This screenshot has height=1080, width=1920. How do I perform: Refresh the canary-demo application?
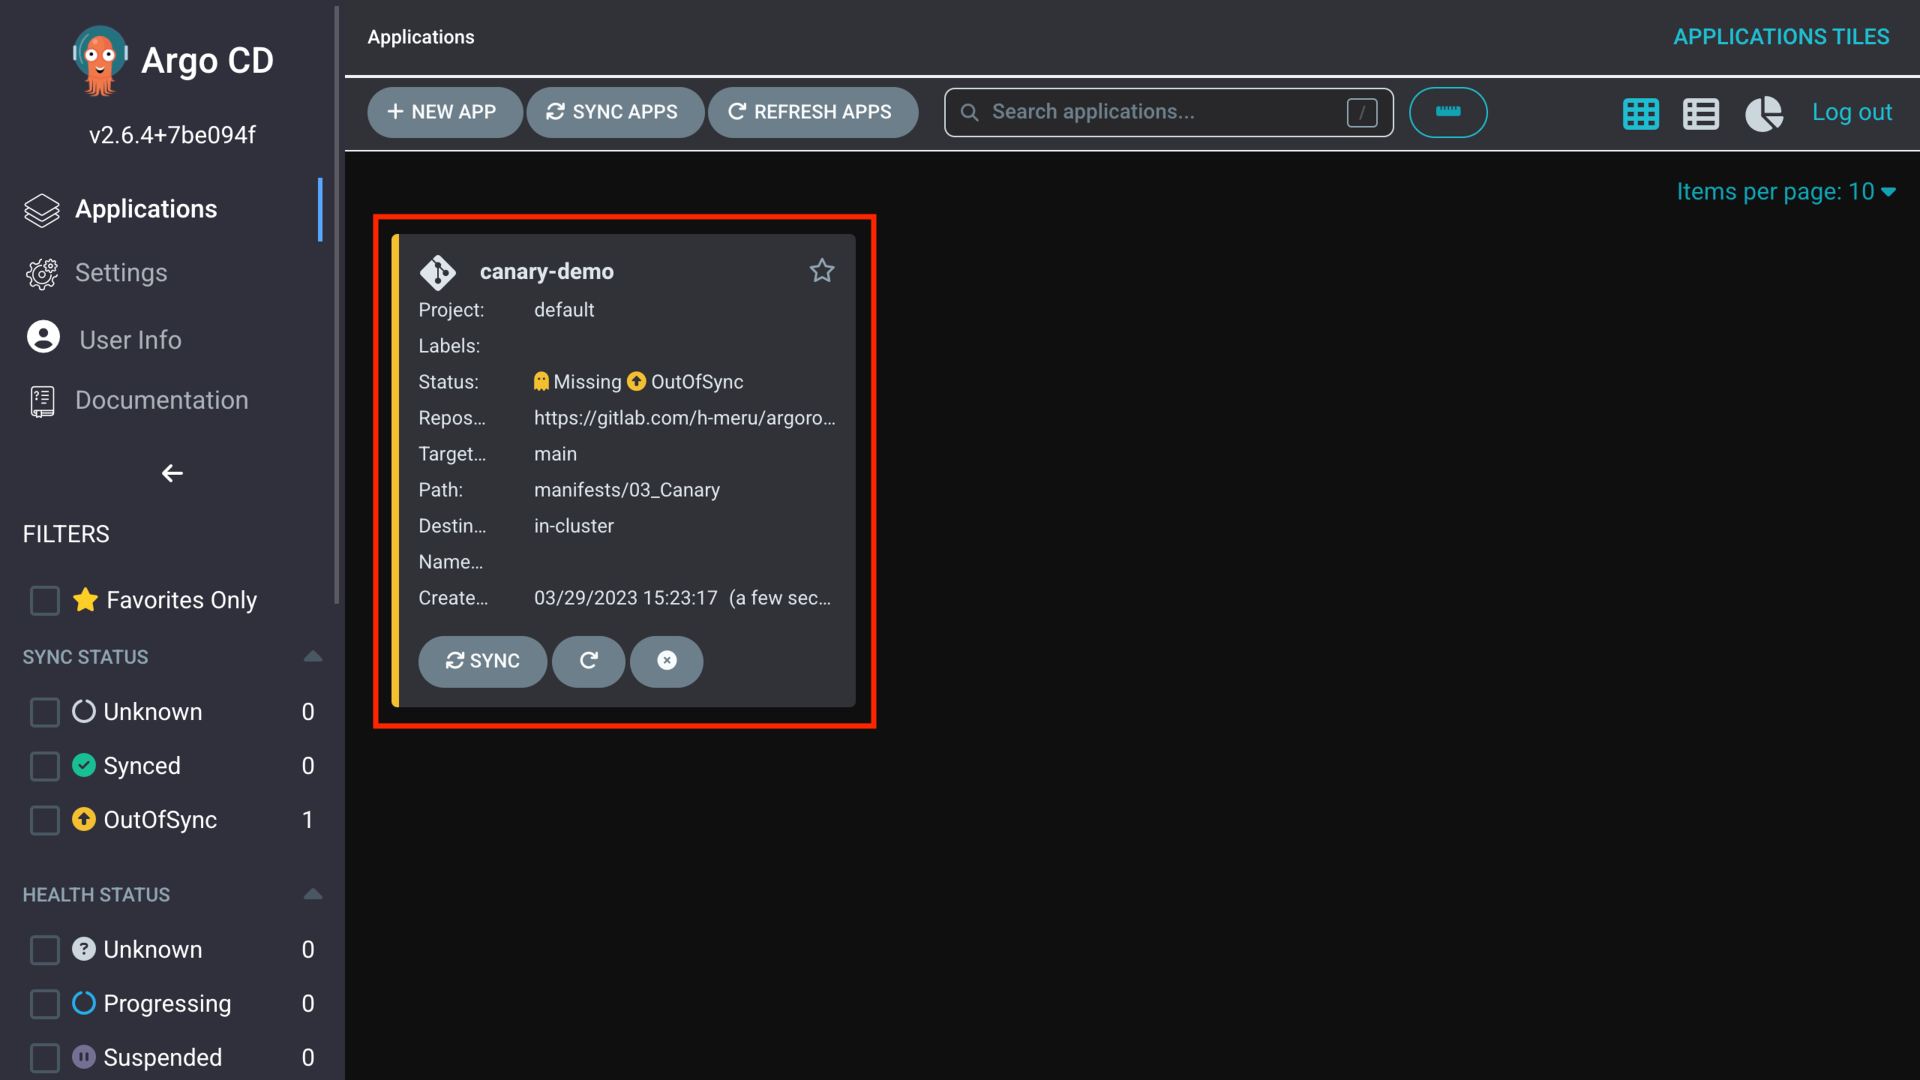[588, 661]
